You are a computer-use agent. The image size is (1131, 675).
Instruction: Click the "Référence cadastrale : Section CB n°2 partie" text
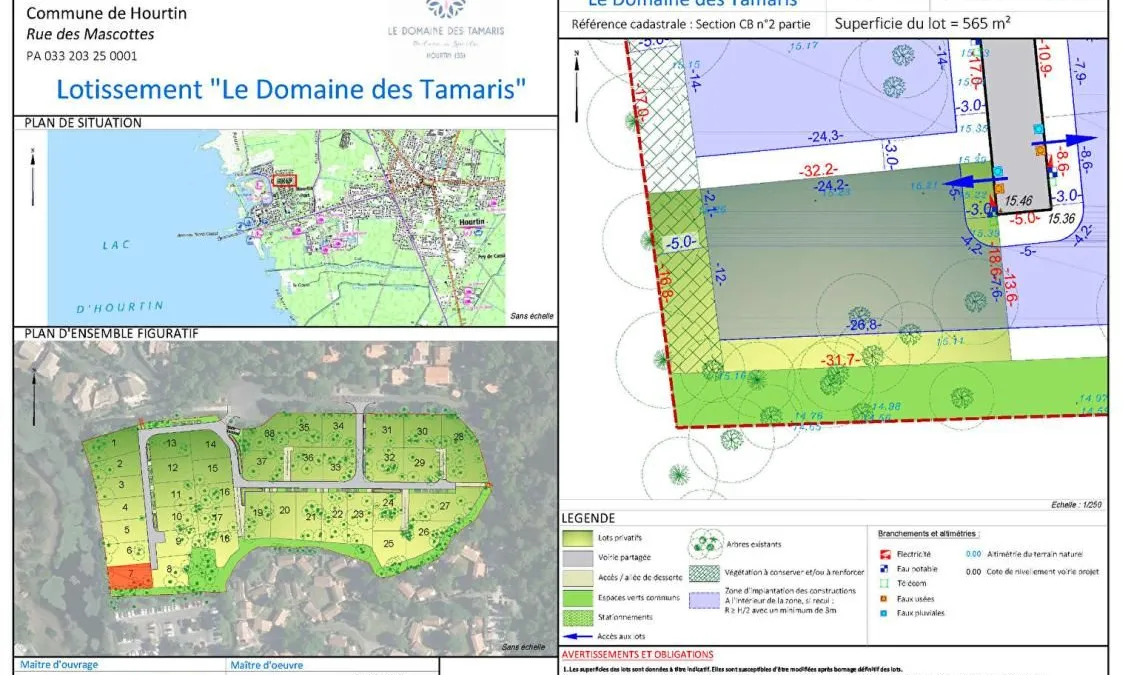691,24
